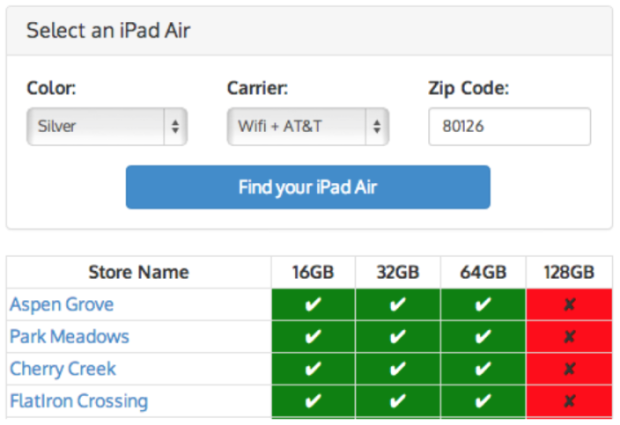
Task: Click Cherry Creek 64GB availability checkmark
Action: (x=483, y=369)
